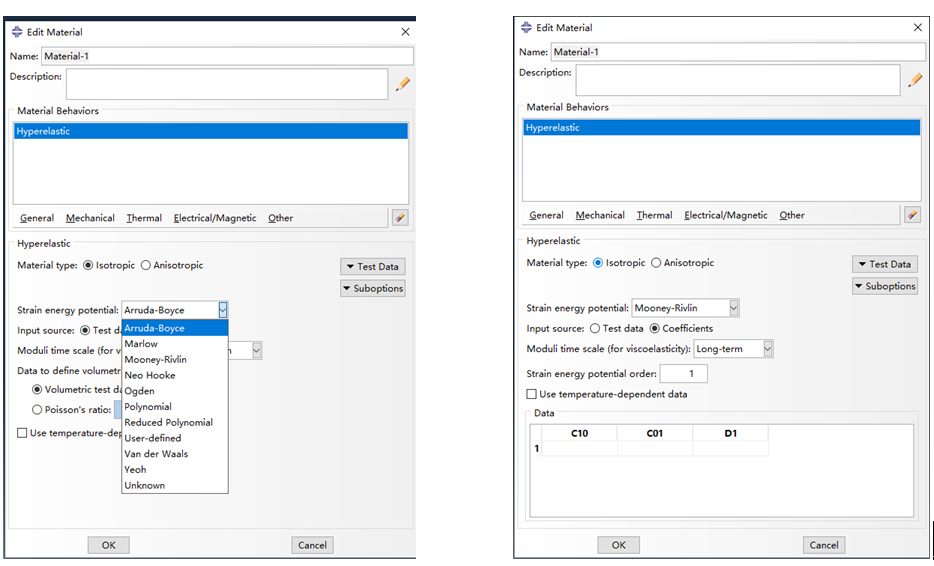Open partially hidden moduli dropdown in left dialog
The height and width of the screenshot is (566, 934).
(256, 350)
